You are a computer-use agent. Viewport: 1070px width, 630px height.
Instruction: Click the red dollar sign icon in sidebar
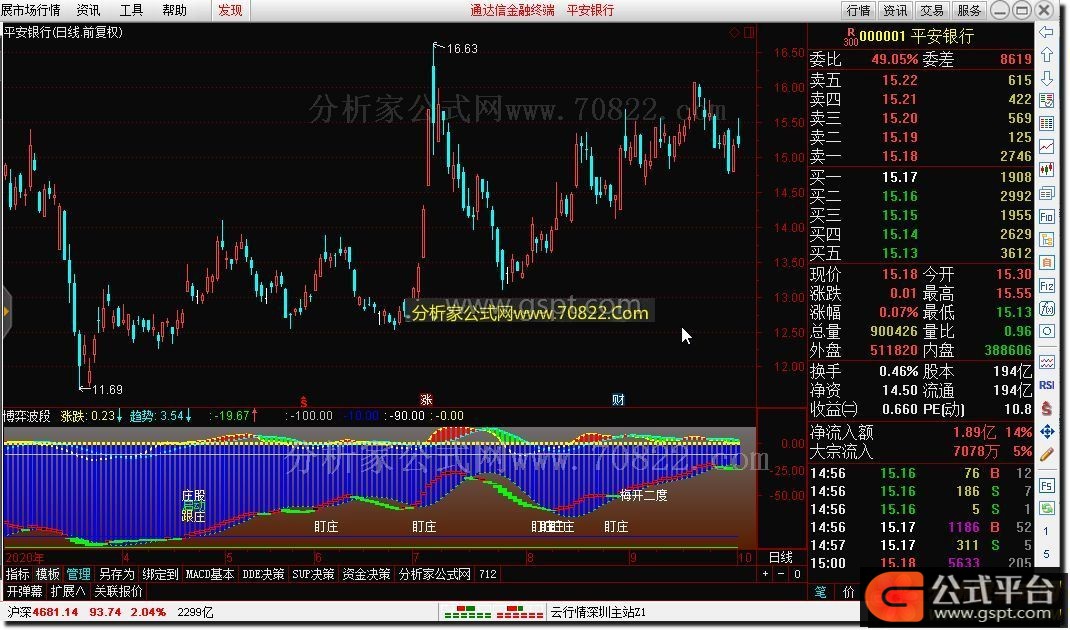(x=1046, y=408)
